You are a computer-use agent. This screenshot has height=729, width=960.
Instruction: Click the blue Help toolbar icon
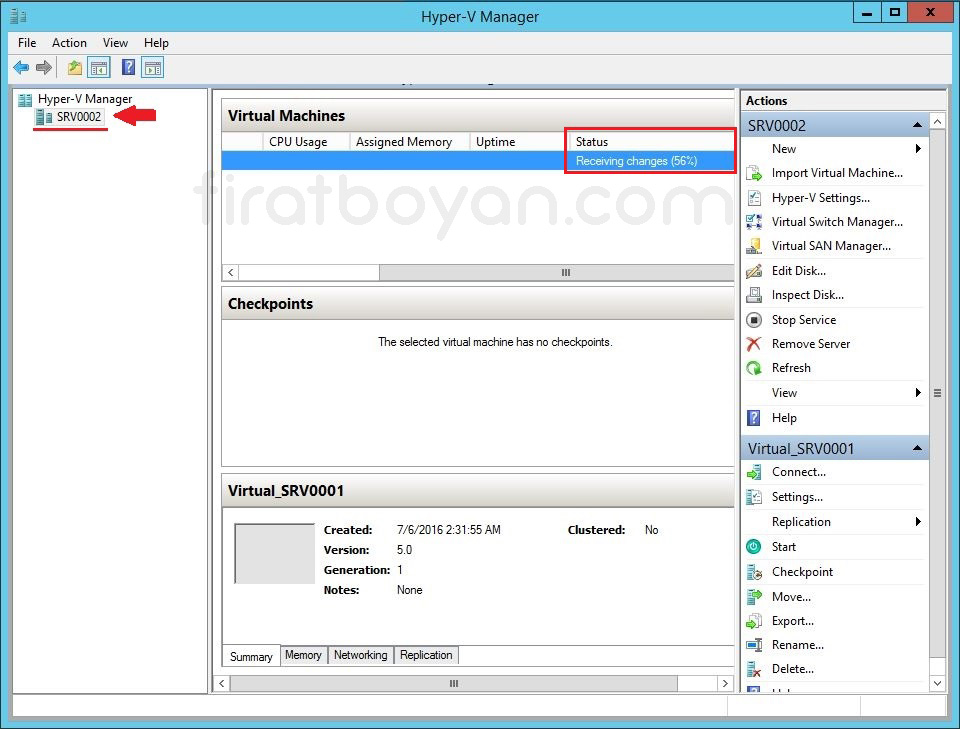[128, 67]
